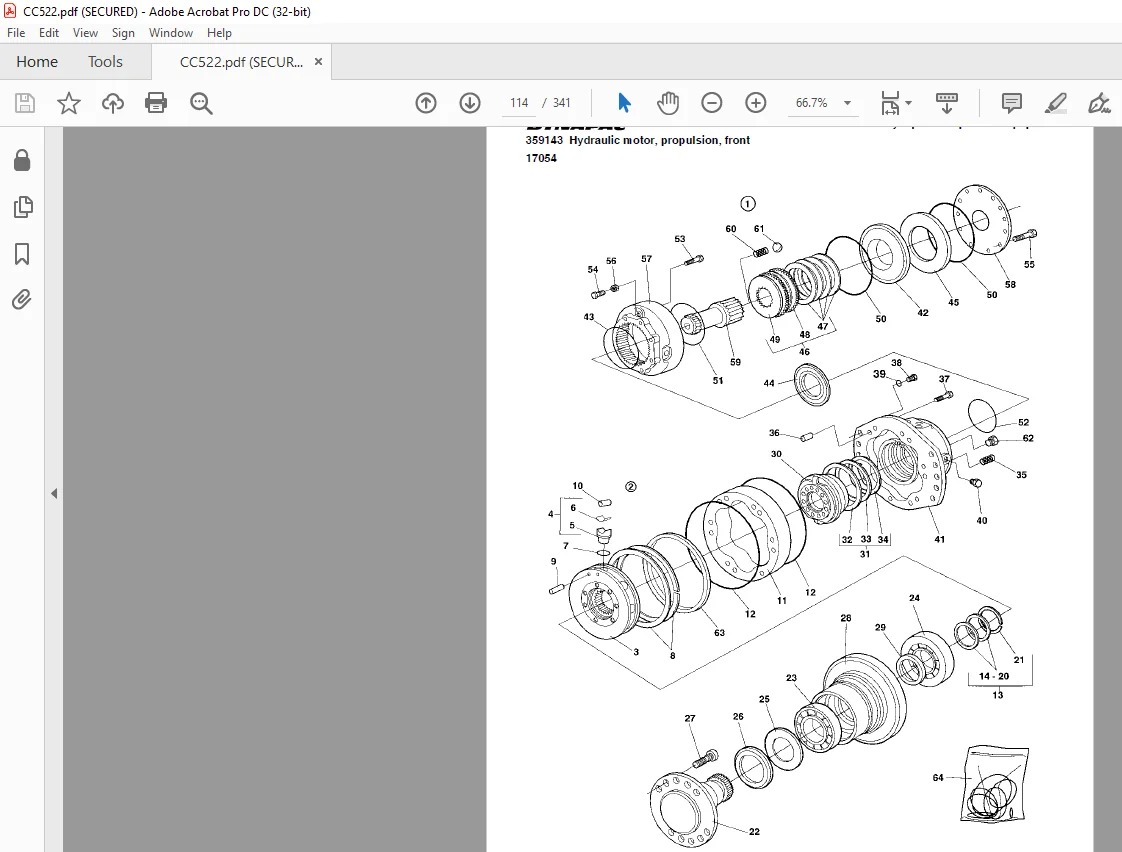Click part label 44 beside the seal

point(769,383)
